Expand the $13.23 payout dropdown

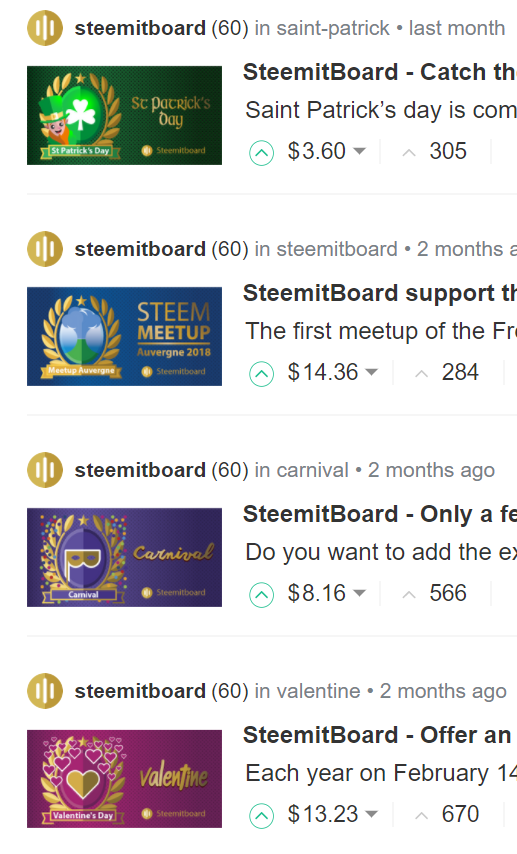(372, 814)
